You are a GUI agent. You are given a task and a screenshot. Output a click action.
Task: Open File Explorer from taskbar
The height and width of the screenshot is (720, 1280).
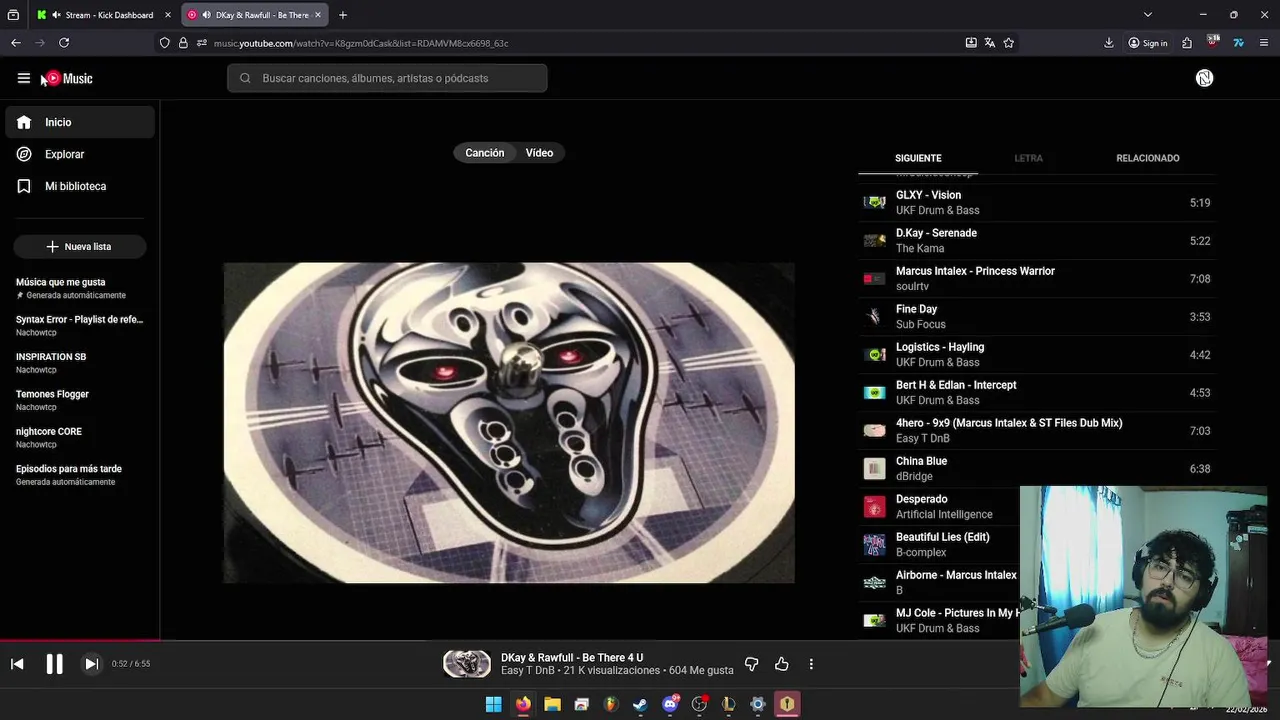(552, 705)
